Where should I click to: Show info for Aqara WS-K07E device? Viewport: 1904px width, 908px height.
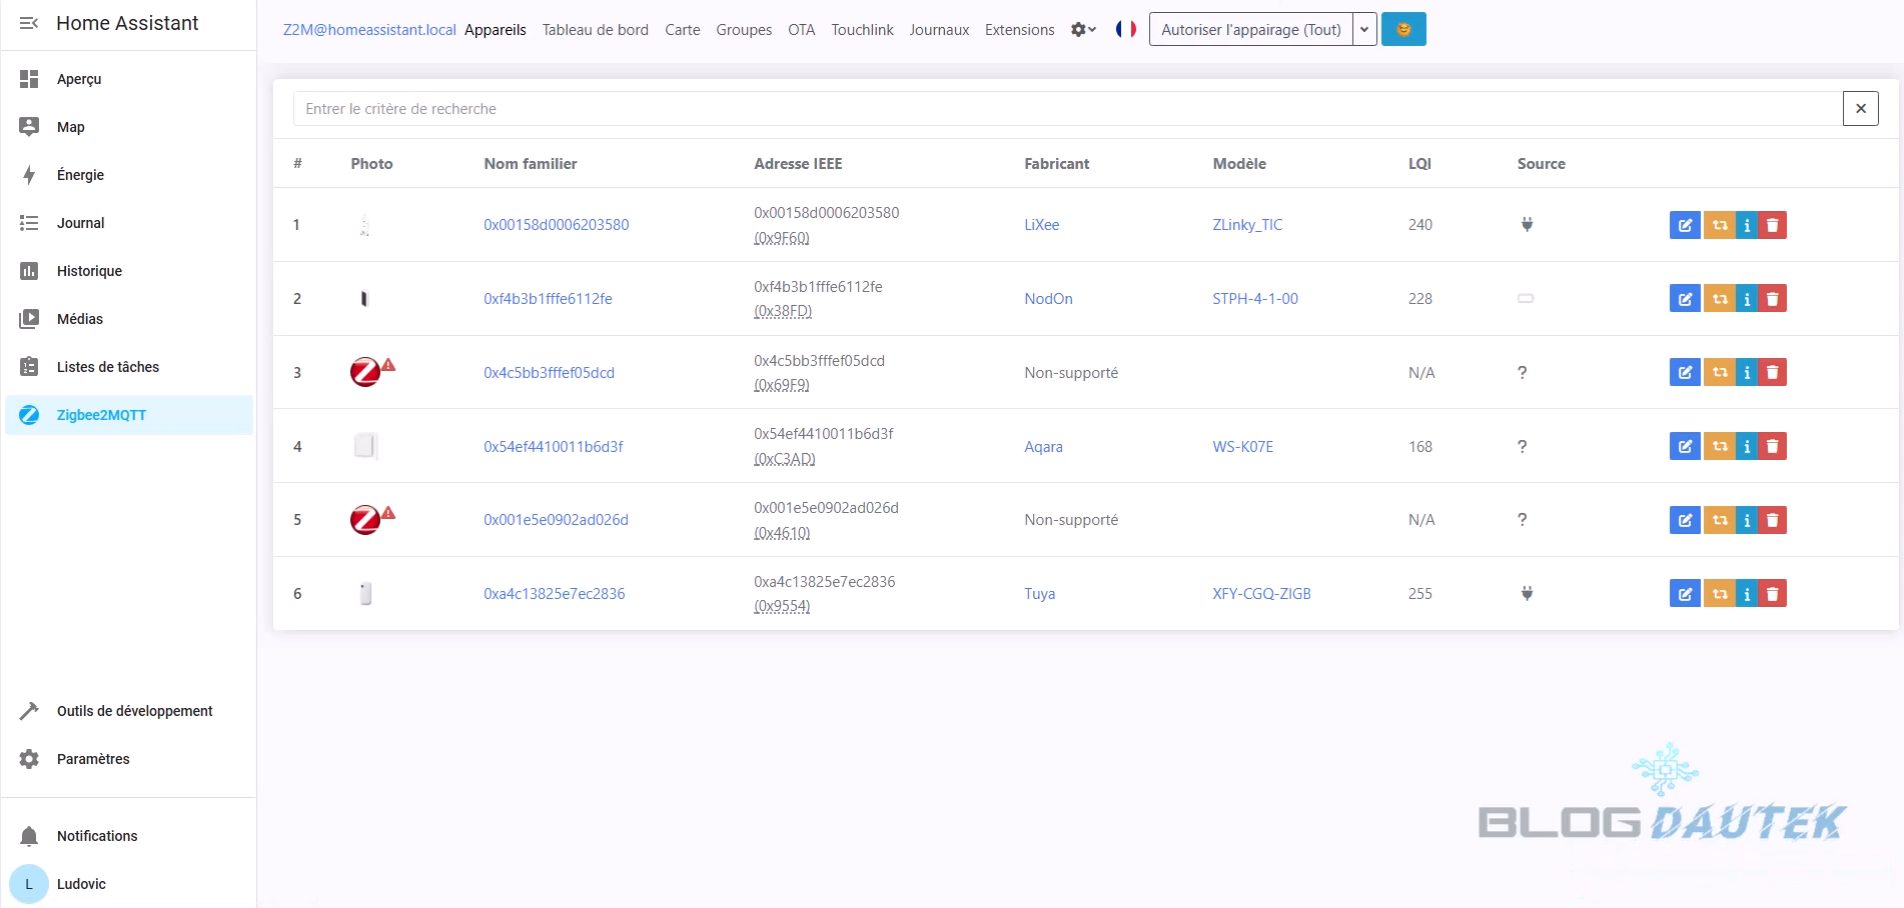(1747, 447)
